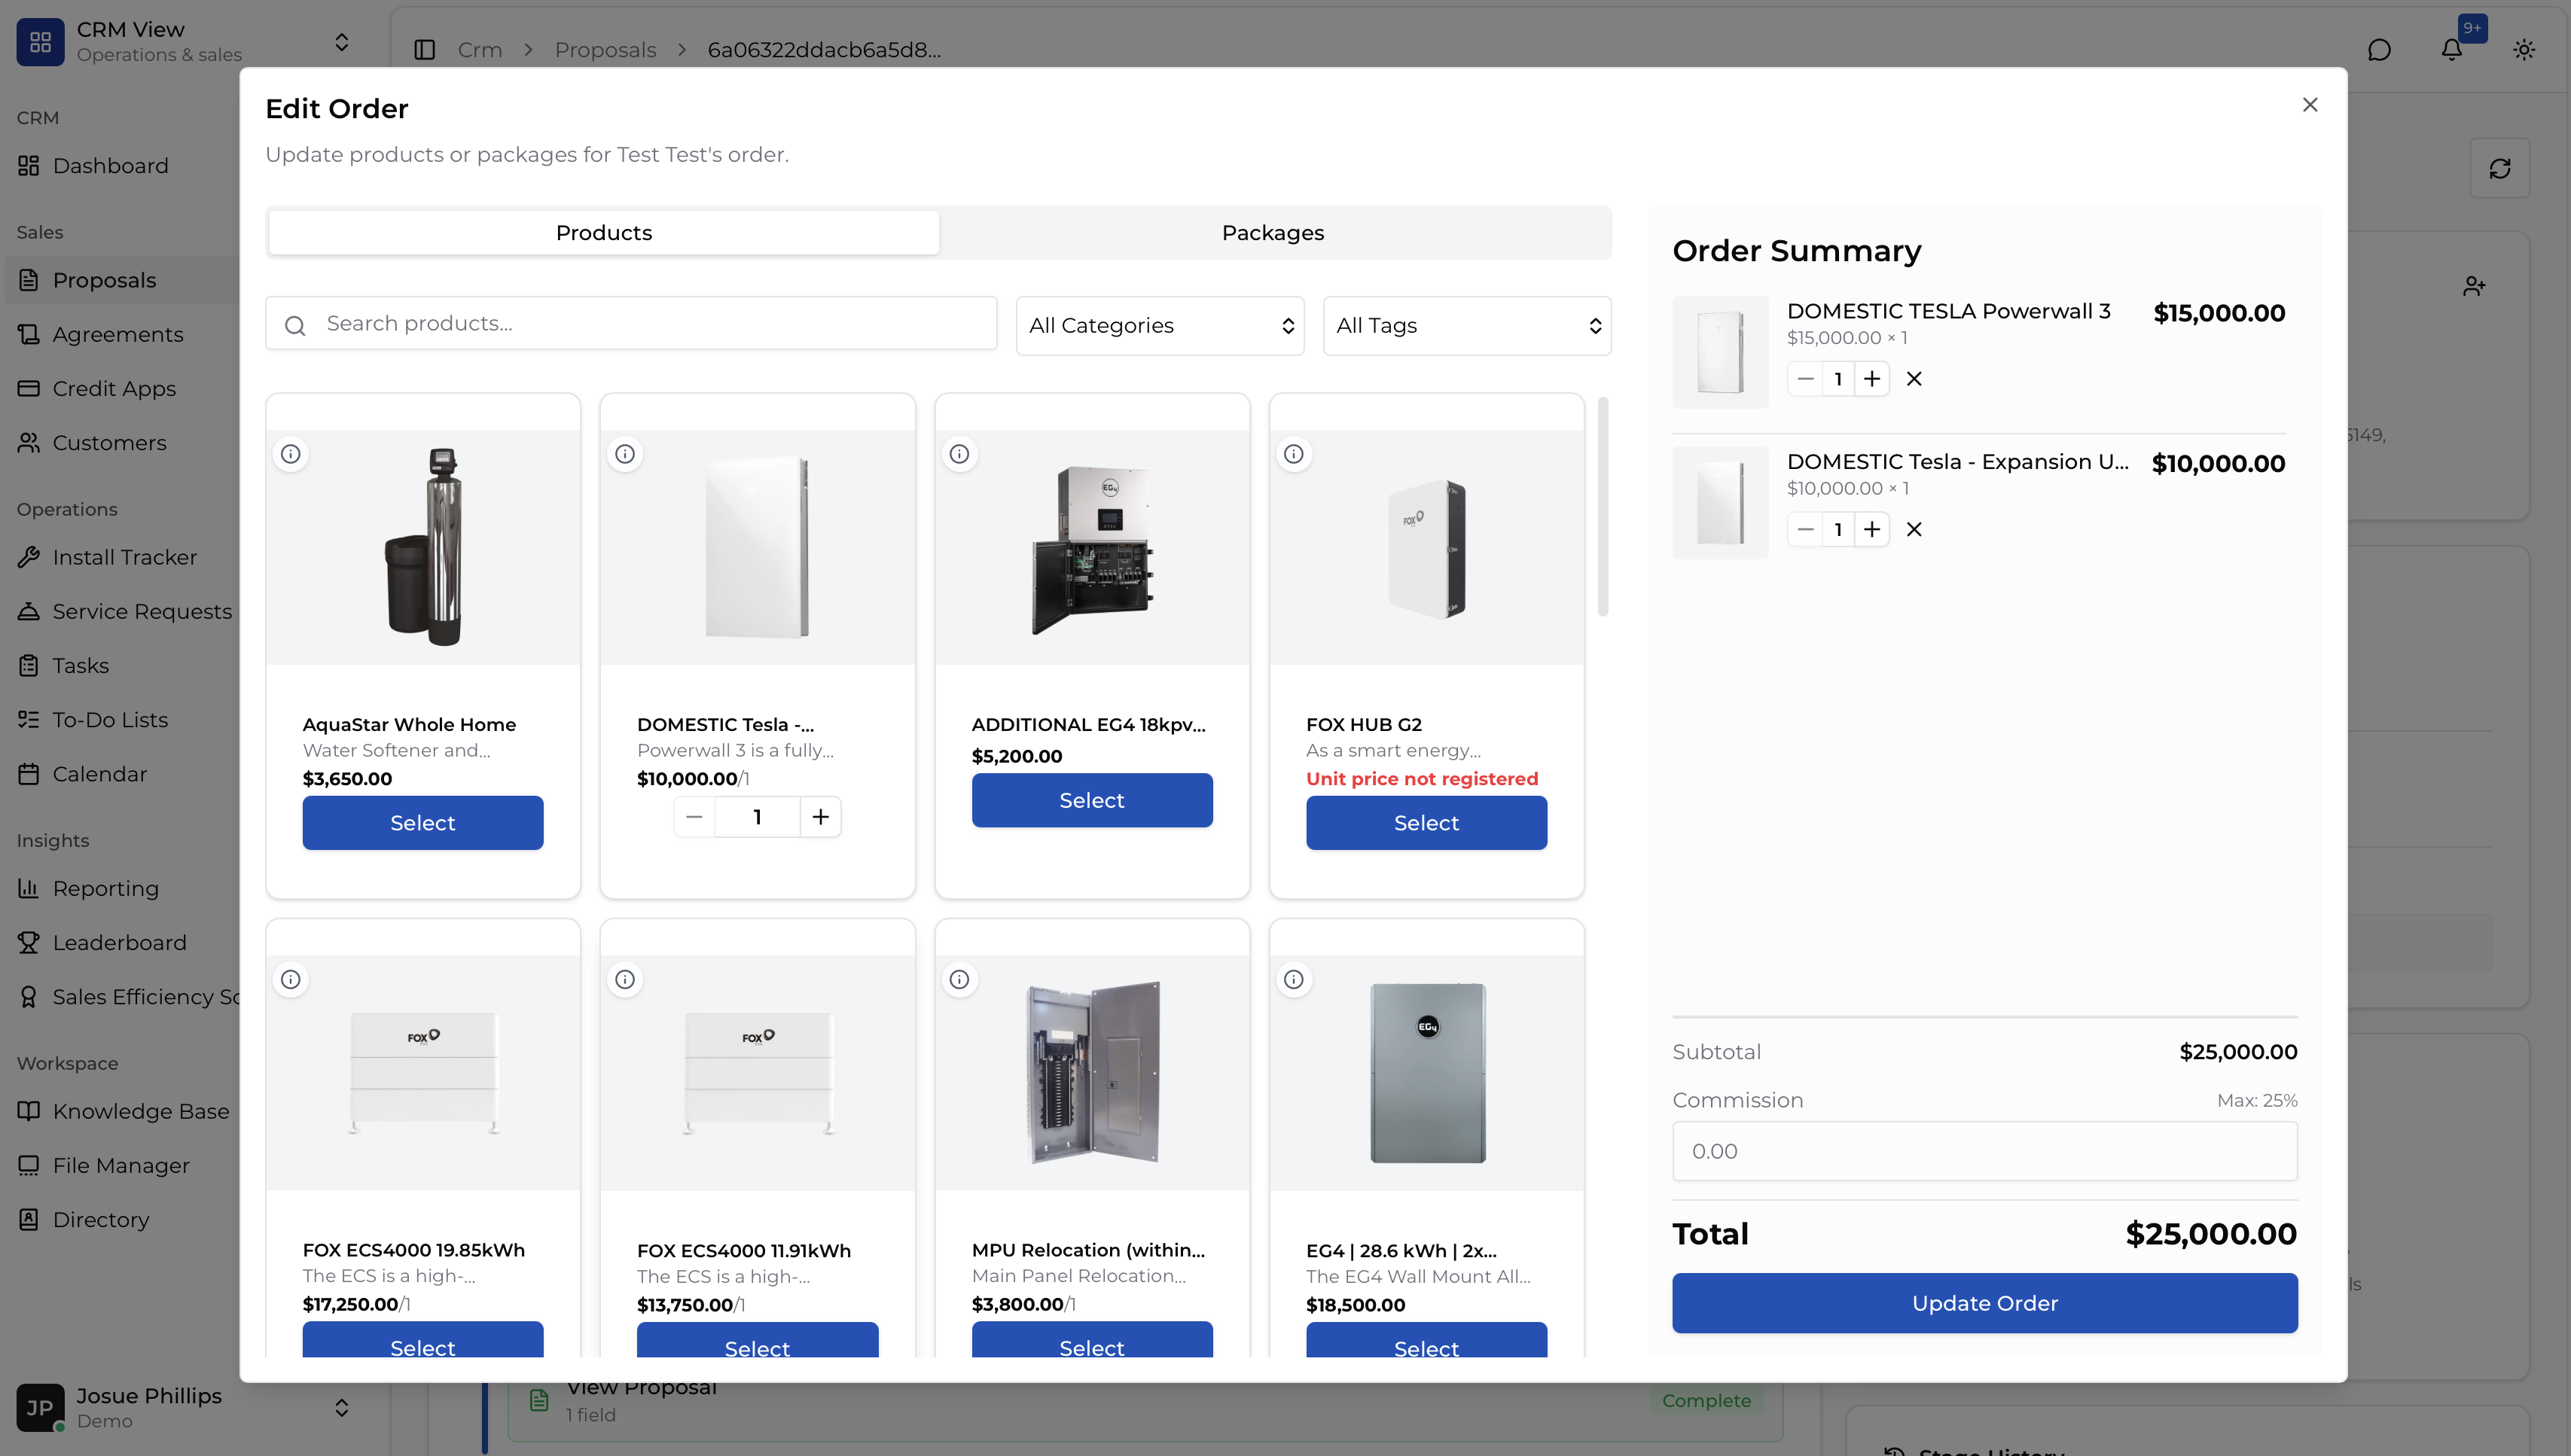Viewport: 2571px width, 1456px height.
Task: Click the search magnifier icon
Action: click(x=295, y=325)
